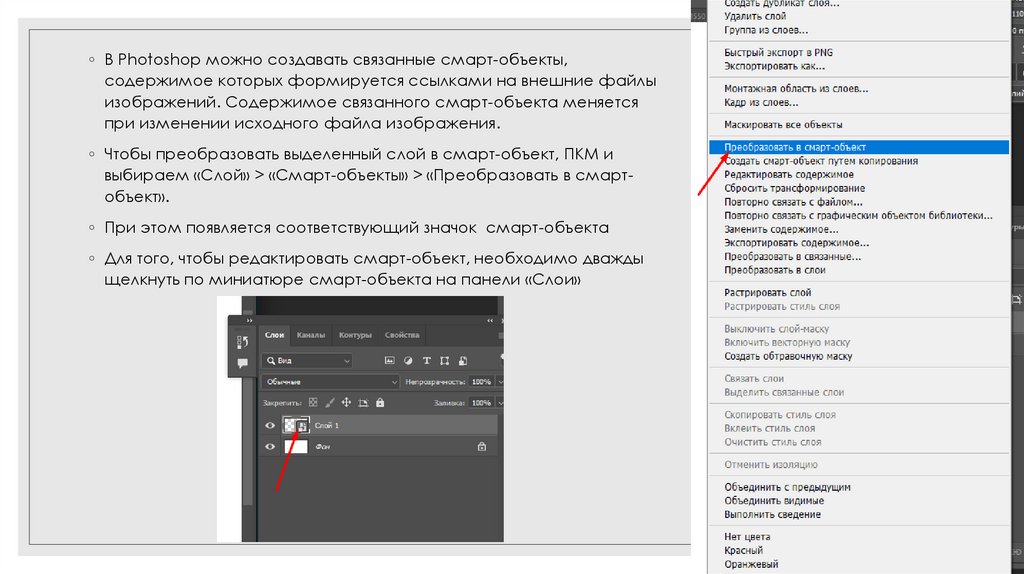Switch to the Каналы tab
The width and height of the screenshot is (1024, 574).
[x=310, y=335]
